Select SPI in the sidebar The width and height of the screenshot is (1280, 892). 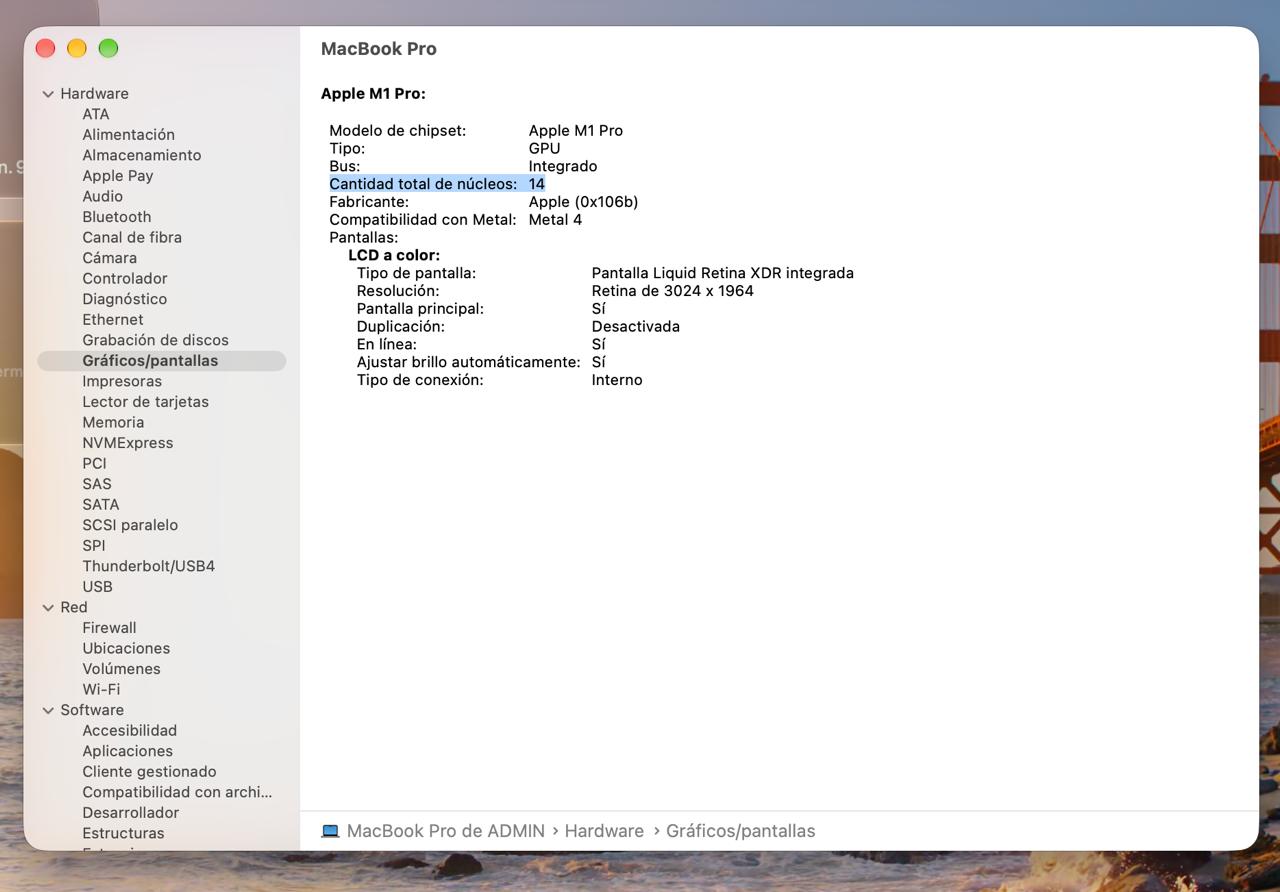click(x=93, y=546)
